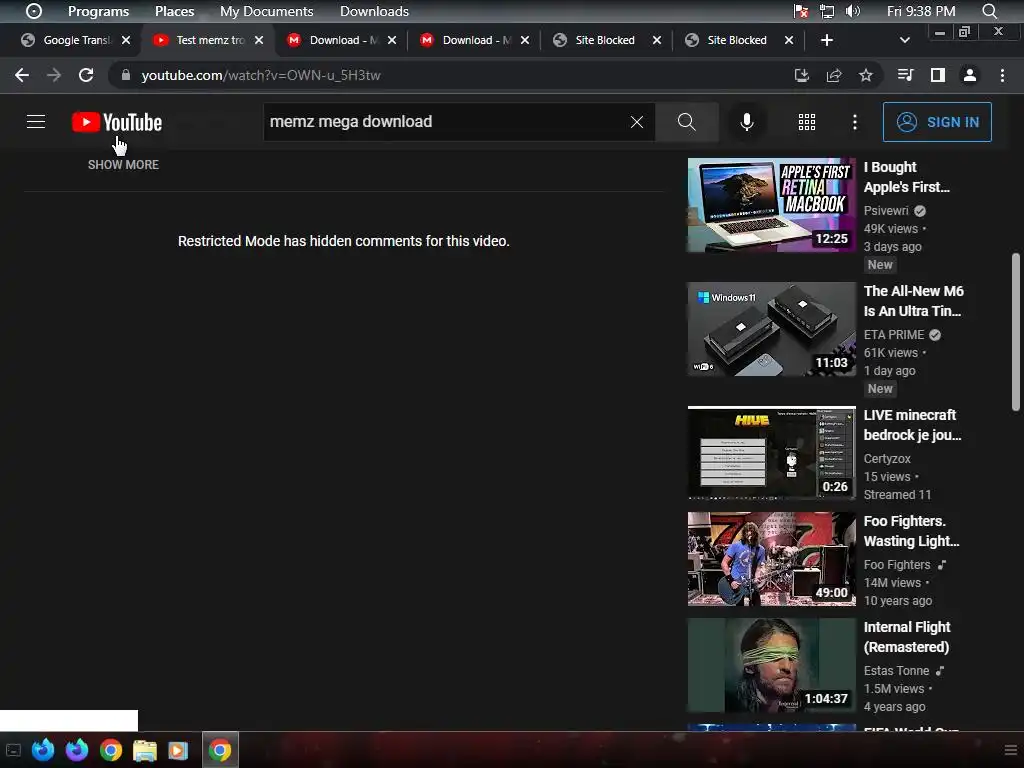Open ETA PRIME channel name
Viewport: 1024px width, 768px height.
pos(893,334)
